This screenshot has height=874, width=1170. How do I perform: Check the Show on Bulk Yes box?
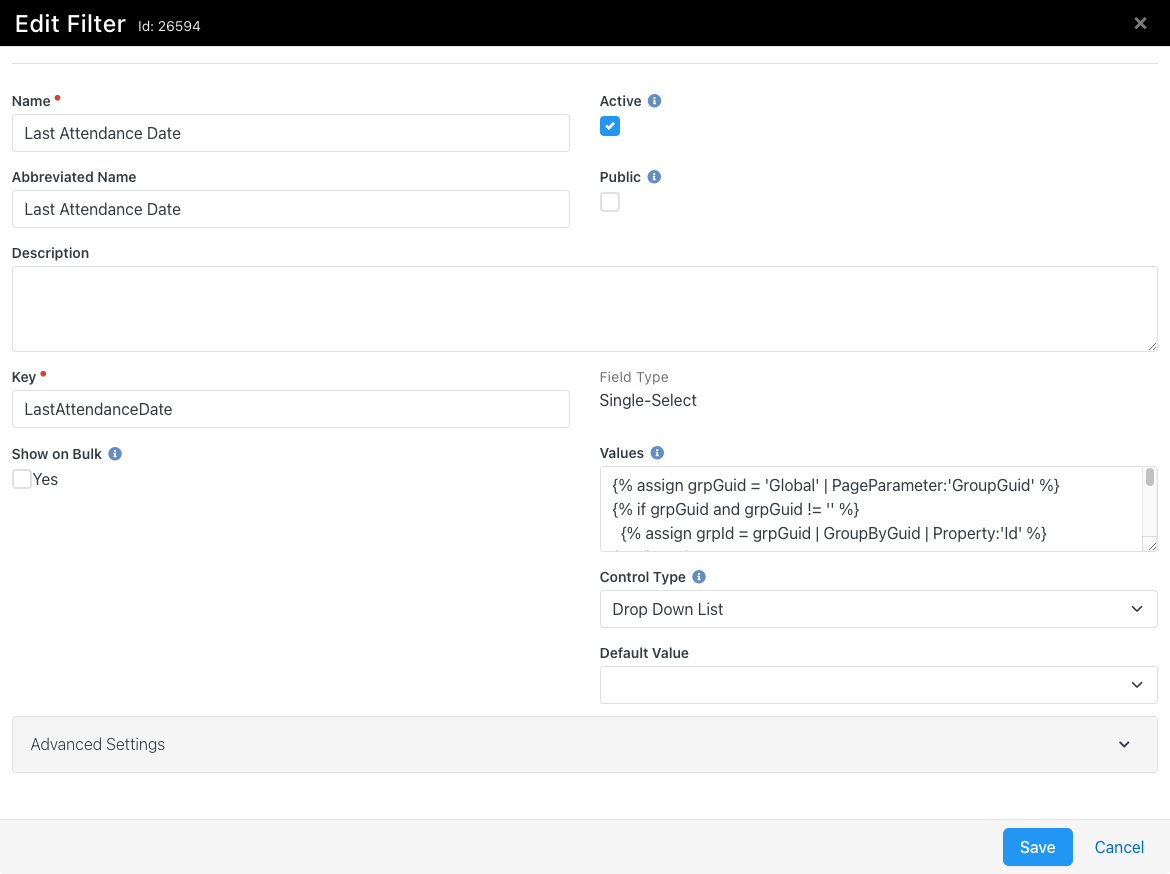[x=22, y=479]
